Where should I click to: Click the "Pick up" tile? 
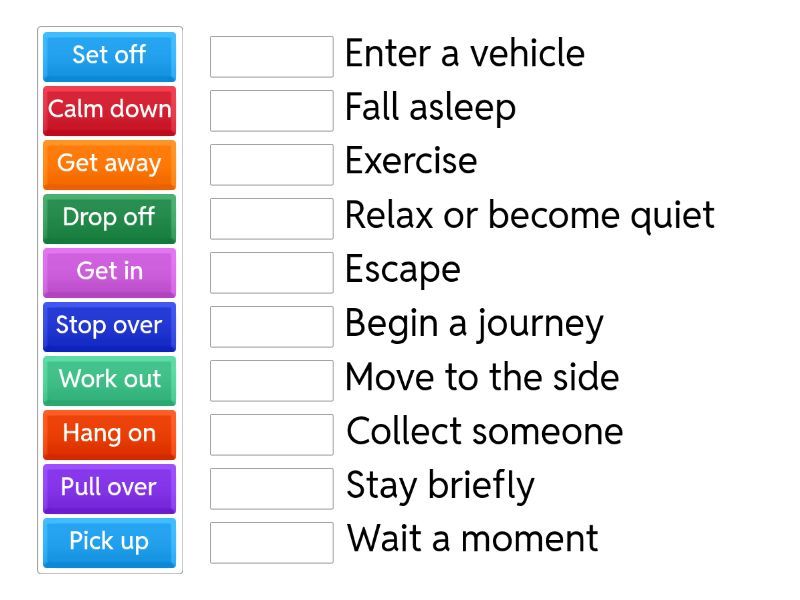click(109, 542)
